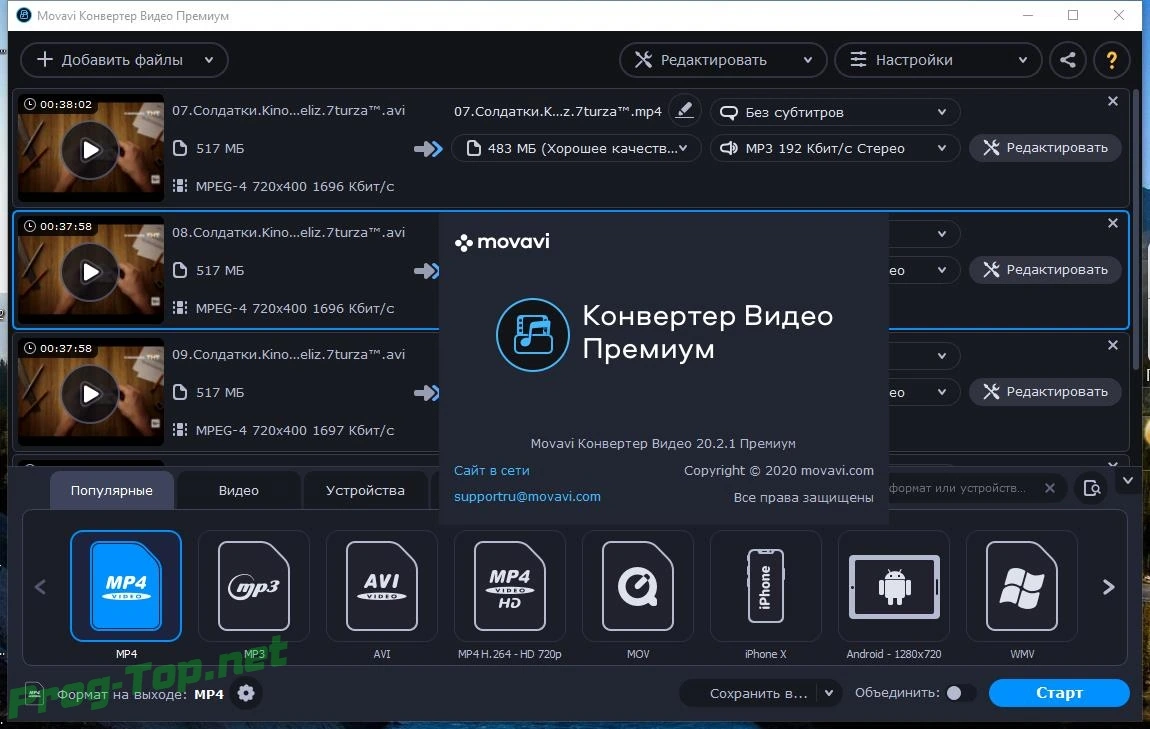The image size is (1150, 729).
Task: Open Без субтитров subtitles dropdown
Action: pyautogui.click(x=835, y=112)
